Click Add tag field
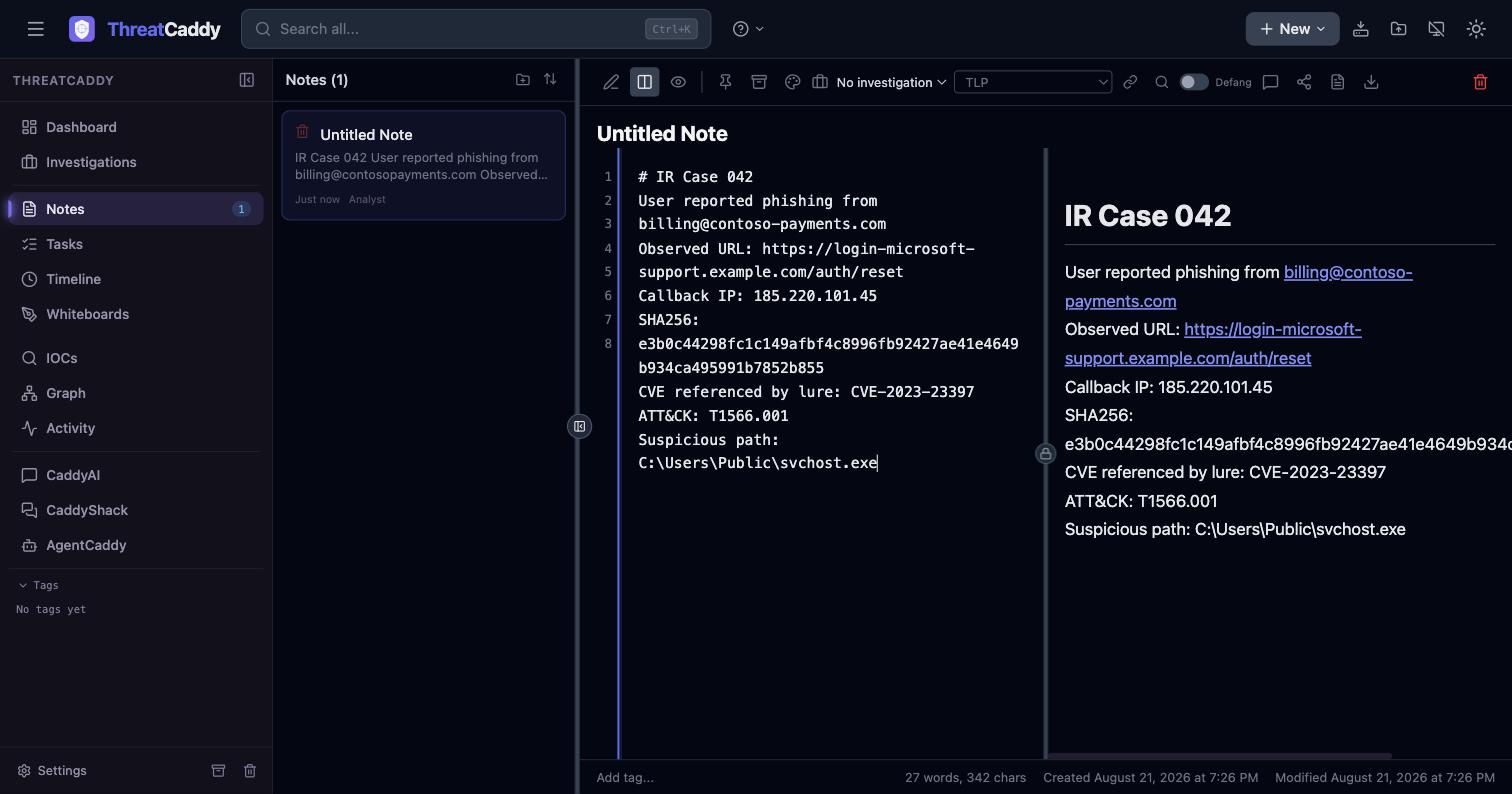 [625, 777]
